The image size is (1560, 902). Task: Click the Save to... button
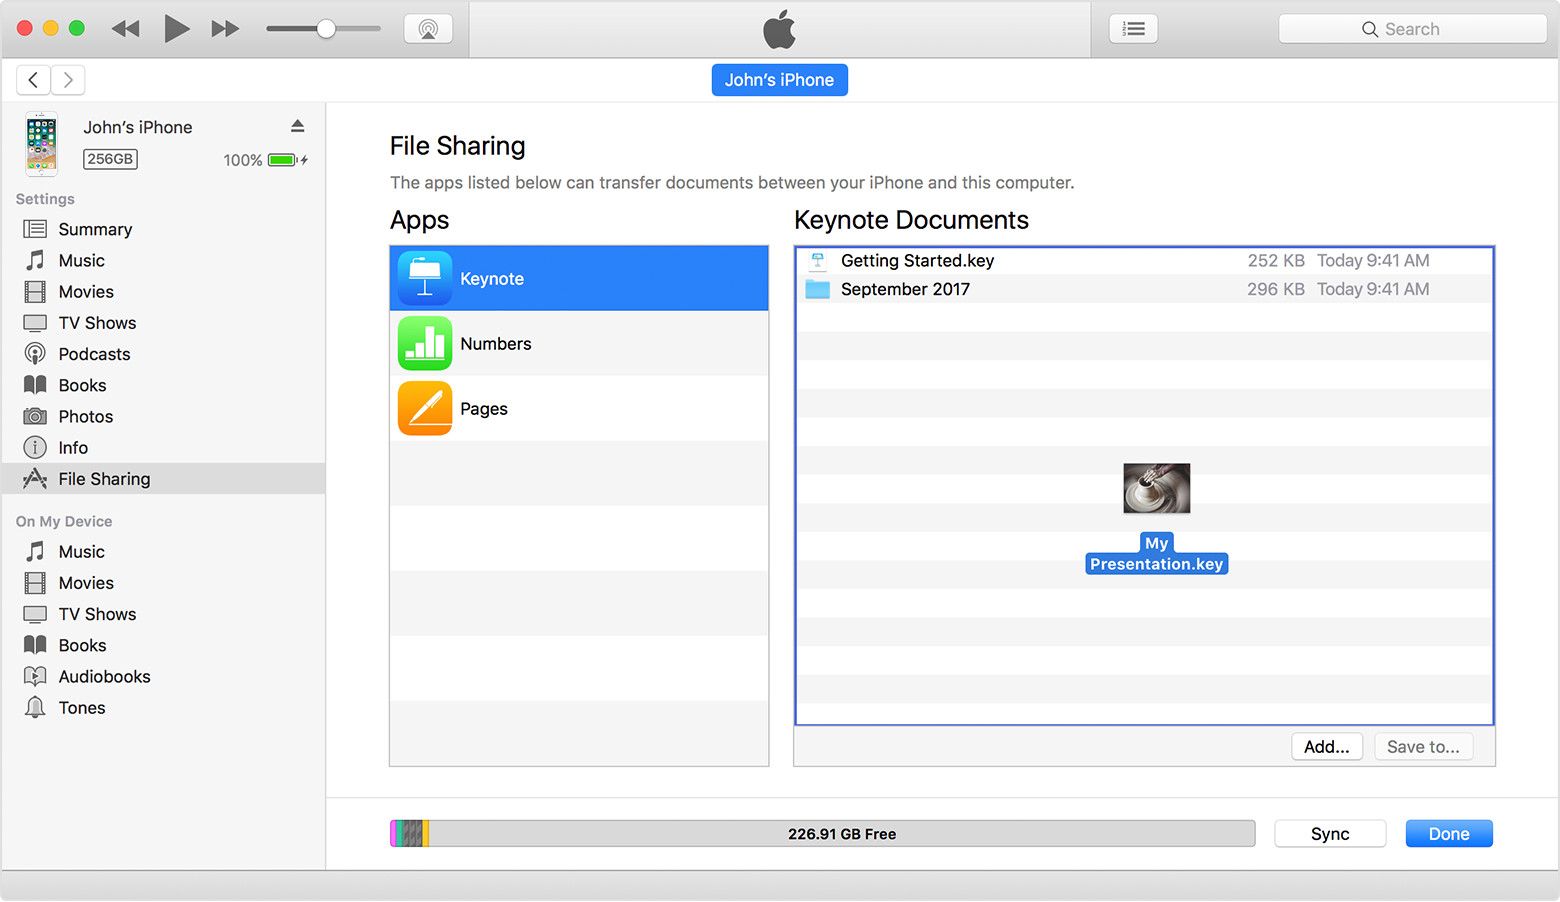(x=1423, y=747)
